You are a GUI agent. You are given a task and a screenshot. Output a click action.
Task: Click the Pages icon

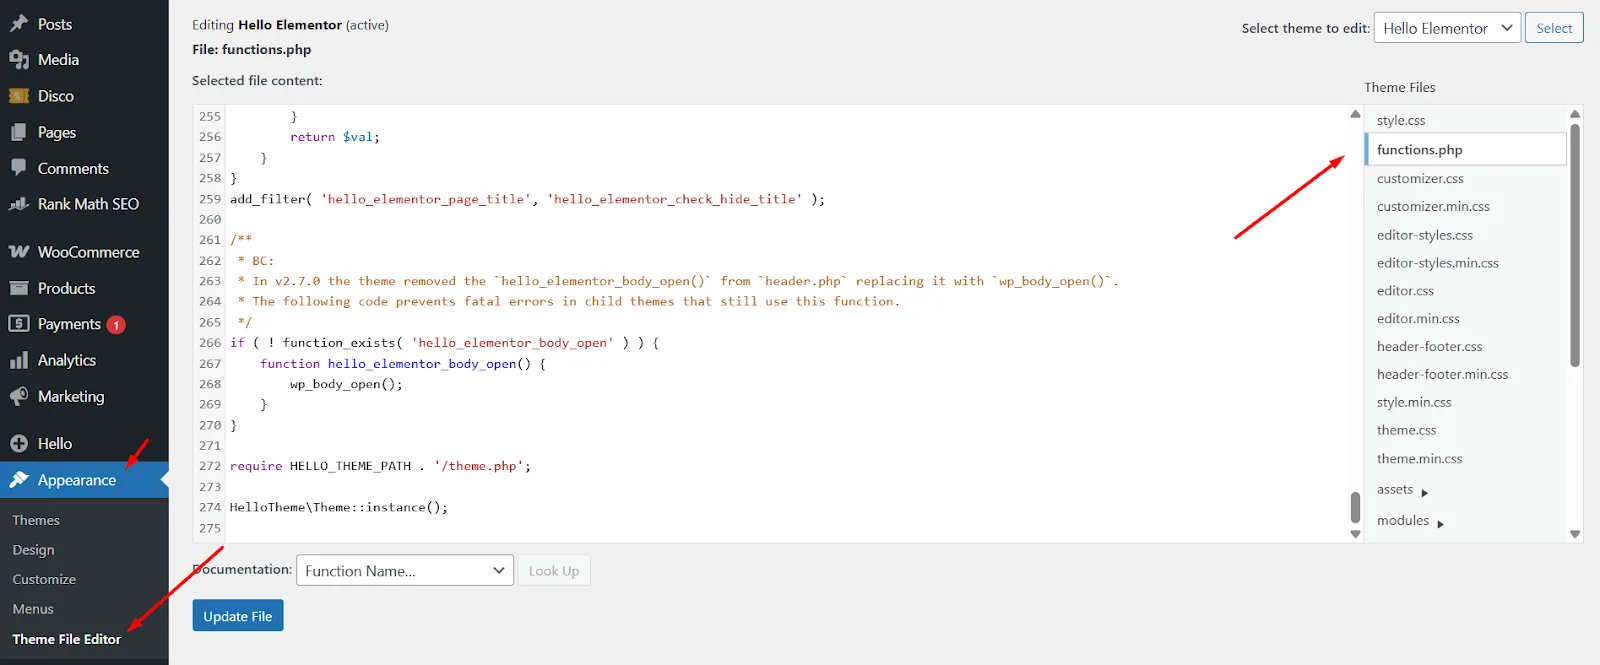[19, 132]
